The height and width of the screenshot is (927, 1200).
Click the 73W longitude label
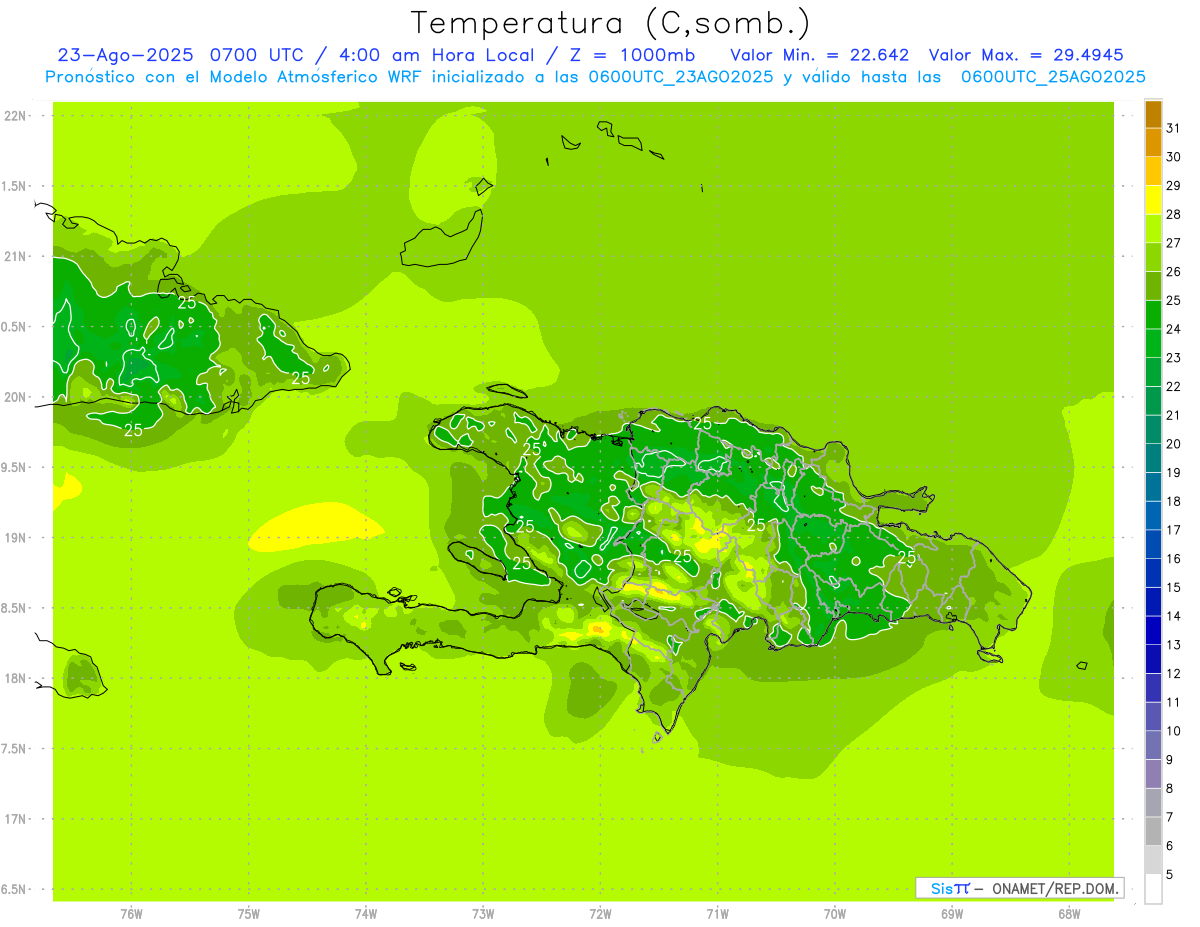tap(483, 913)
